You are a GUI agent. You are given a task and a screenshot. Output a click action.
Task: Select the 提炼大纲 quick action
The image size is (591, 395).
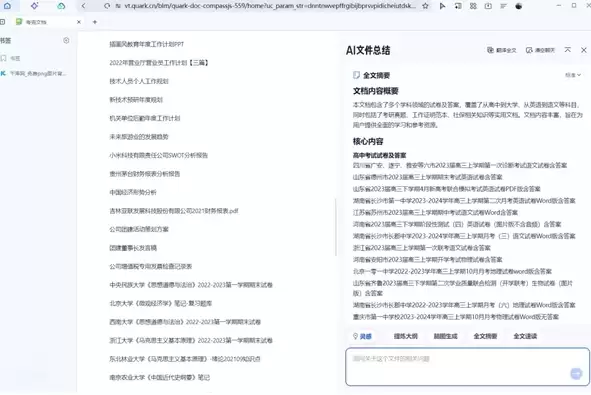pos(406,336)
